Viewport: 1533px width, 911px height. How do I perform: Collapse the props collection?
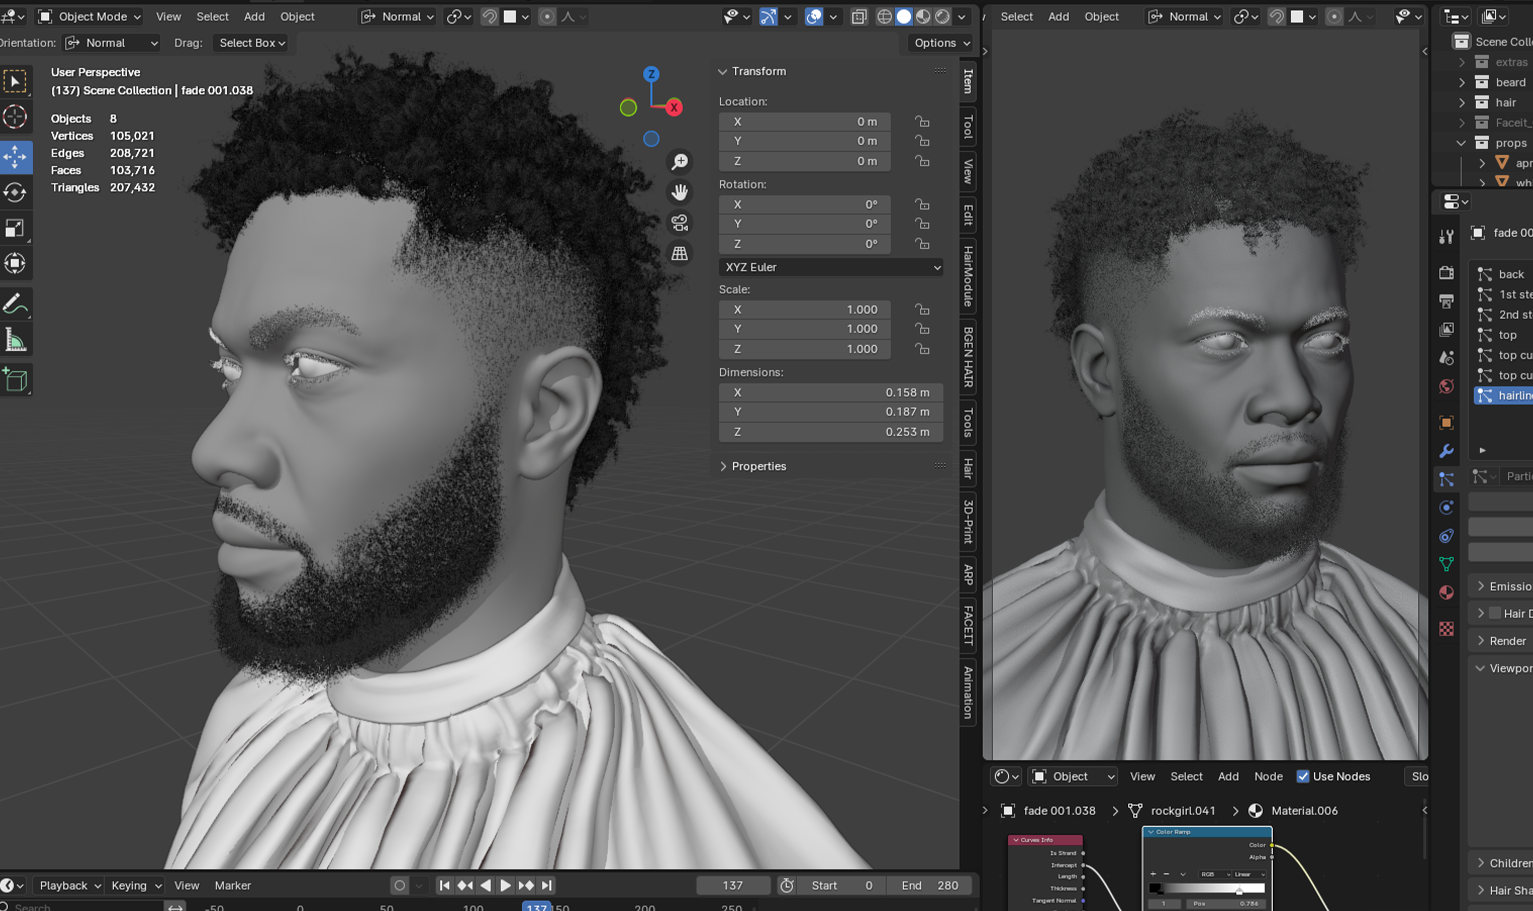(x=1462, y=143)
